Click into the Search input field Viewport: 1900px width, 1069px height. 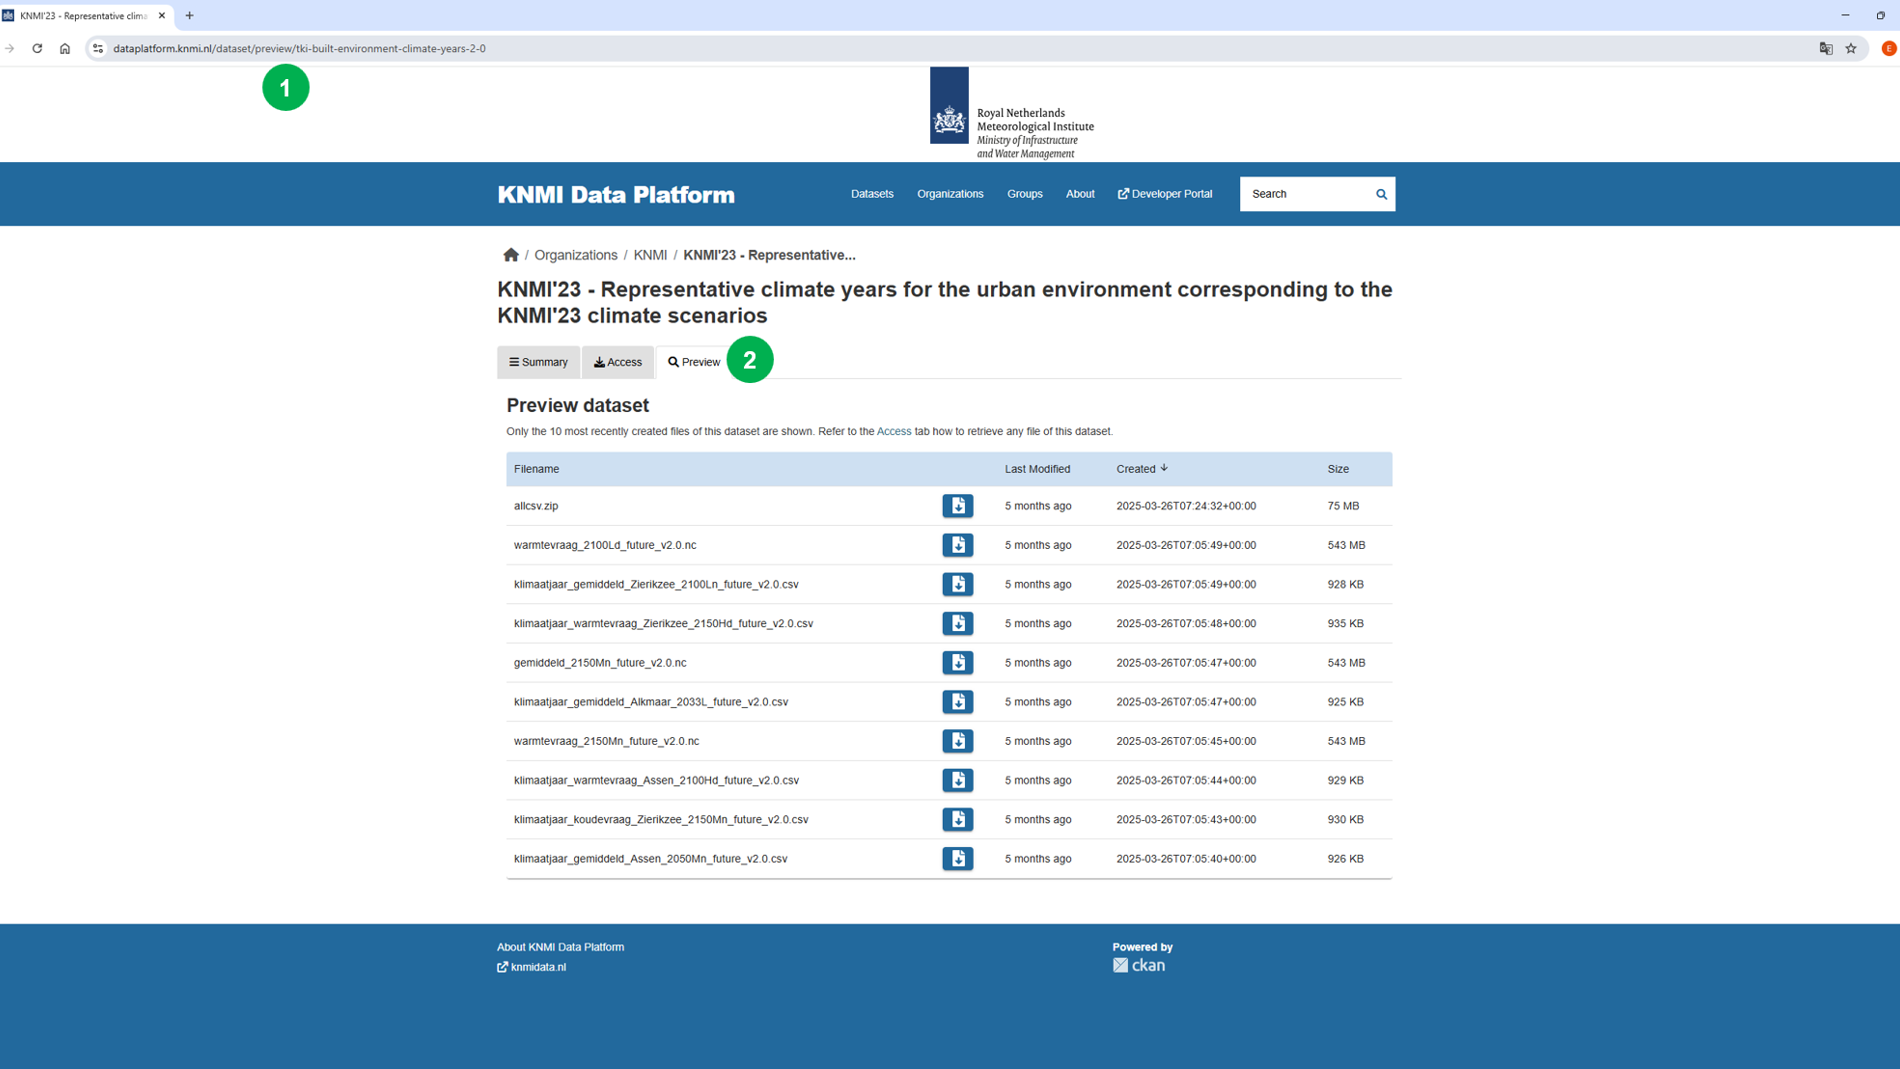1305,194
